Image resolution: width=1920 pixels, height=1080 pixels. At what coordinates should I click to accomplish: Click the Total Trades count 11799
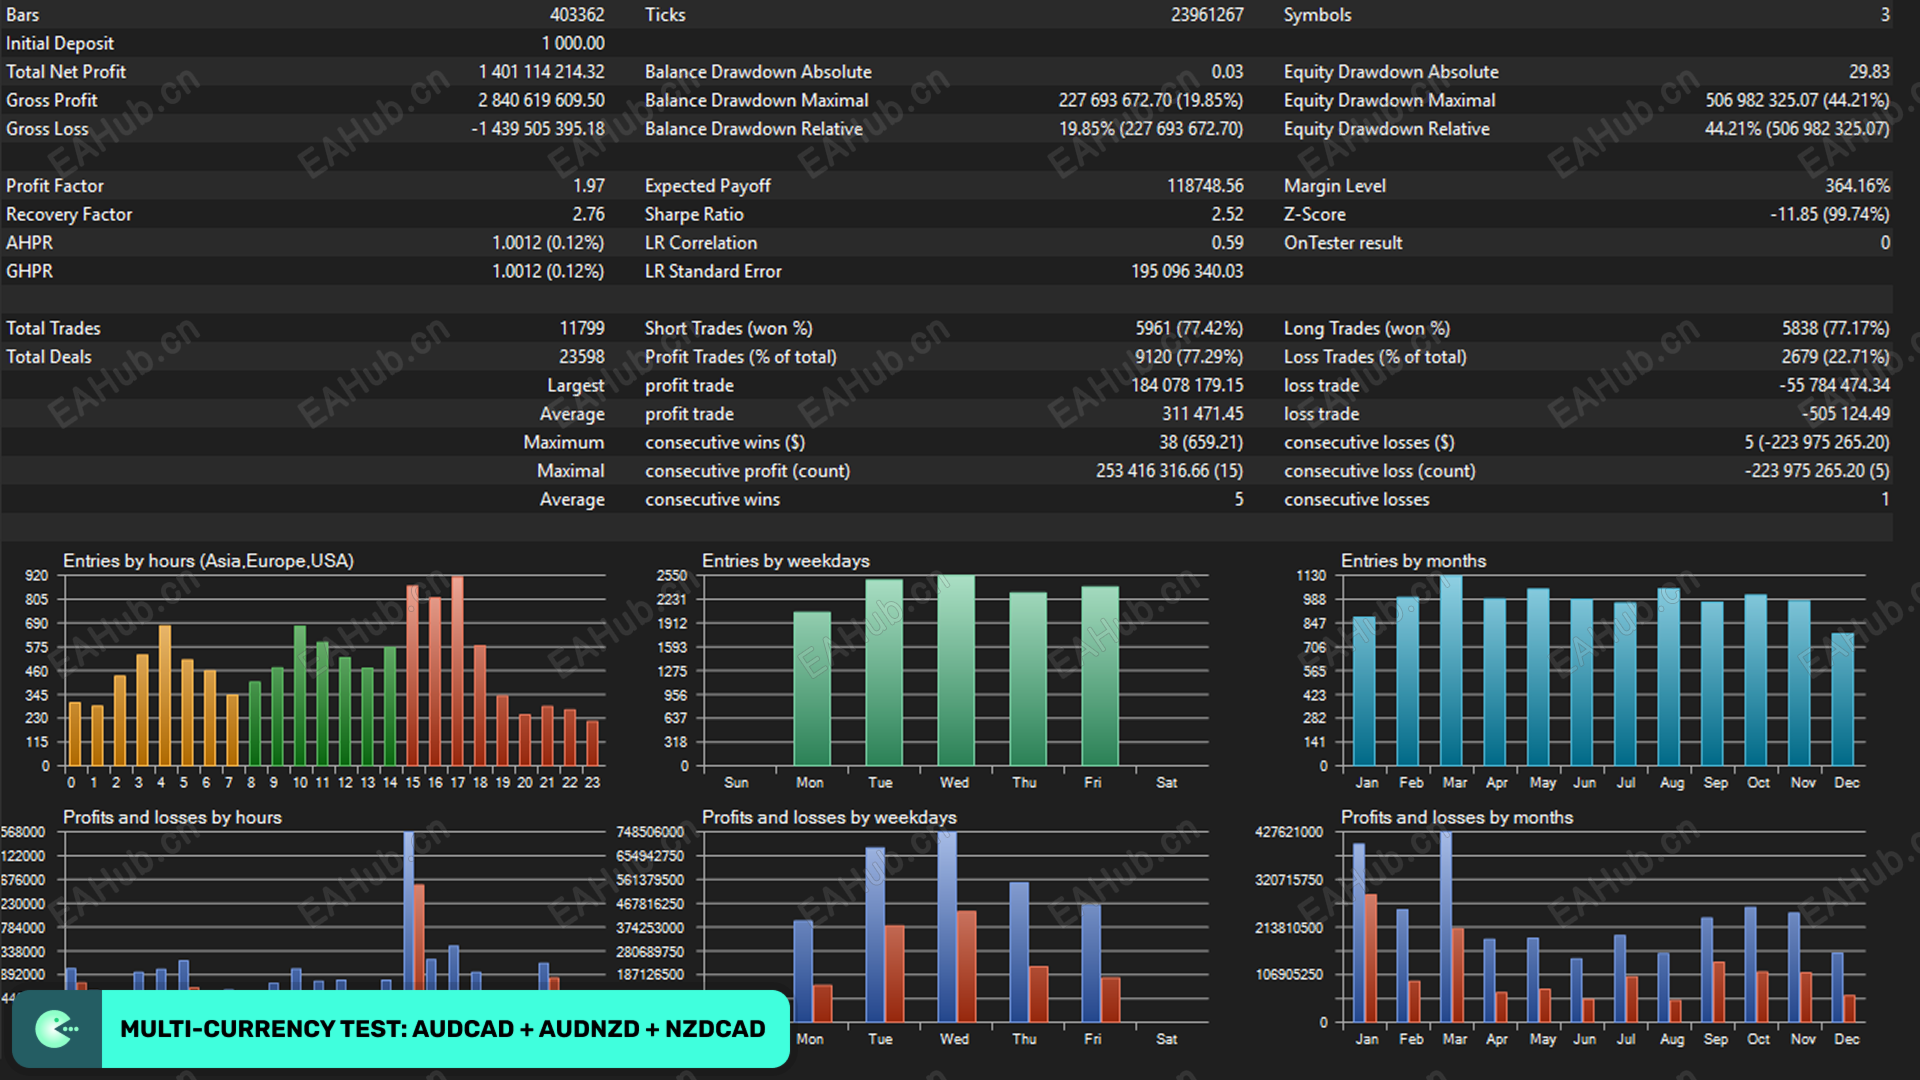[x=581, y=328]
